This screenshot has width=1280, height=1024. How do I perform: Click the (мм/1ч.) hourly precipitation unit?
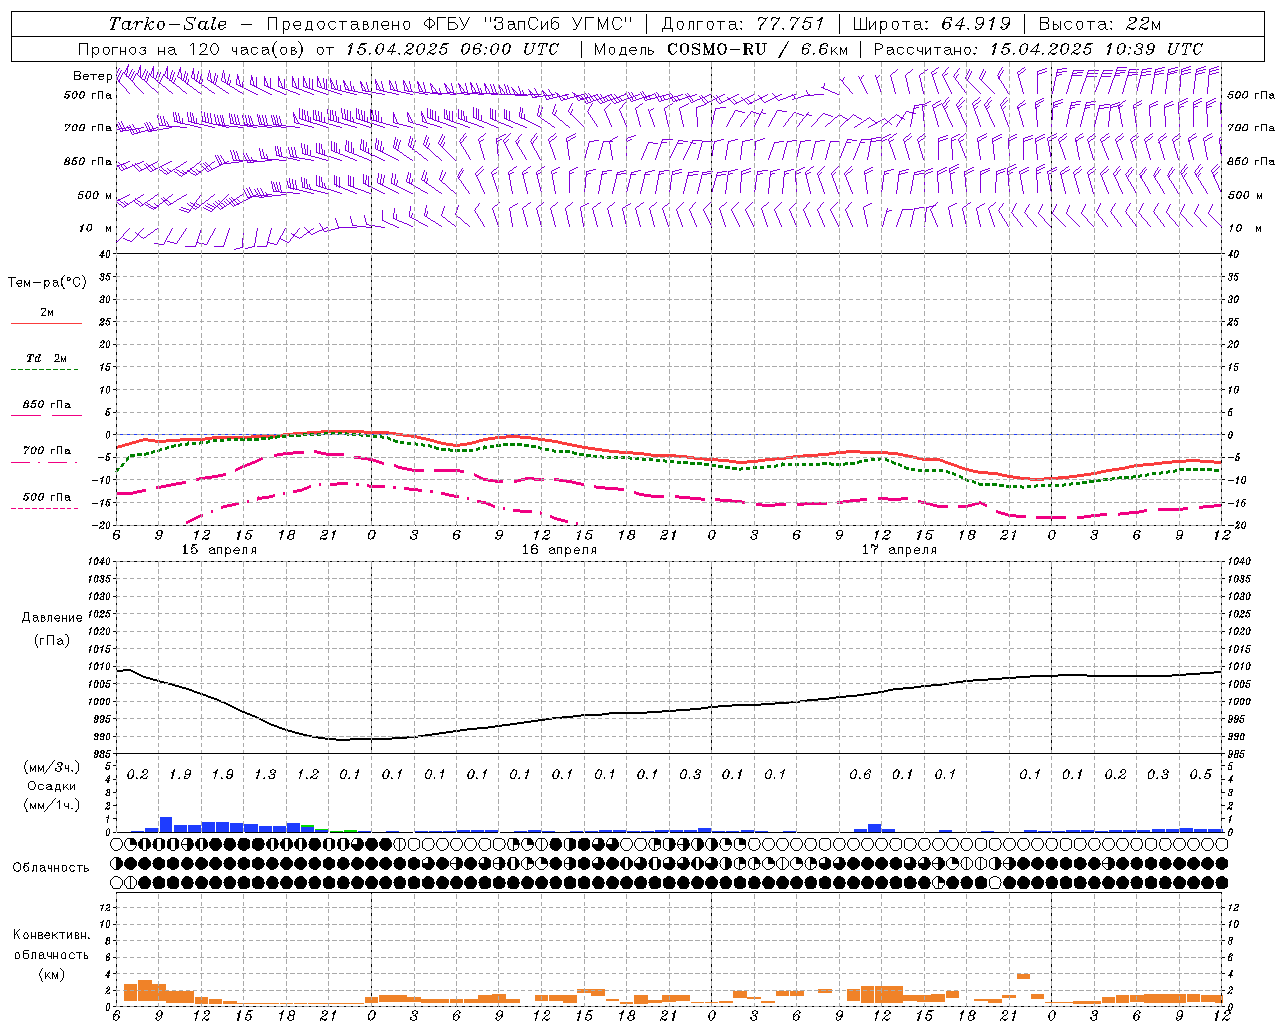point(52,805)
